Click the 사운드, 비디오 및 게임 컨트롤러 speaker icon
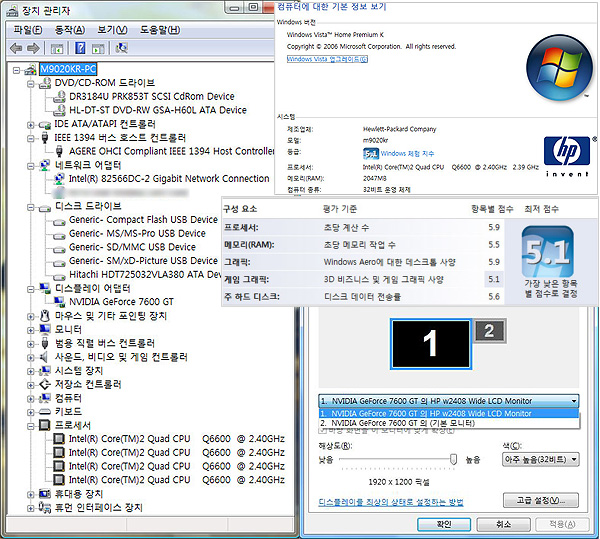This screenshot has width=600, height=539. [44, 357]
